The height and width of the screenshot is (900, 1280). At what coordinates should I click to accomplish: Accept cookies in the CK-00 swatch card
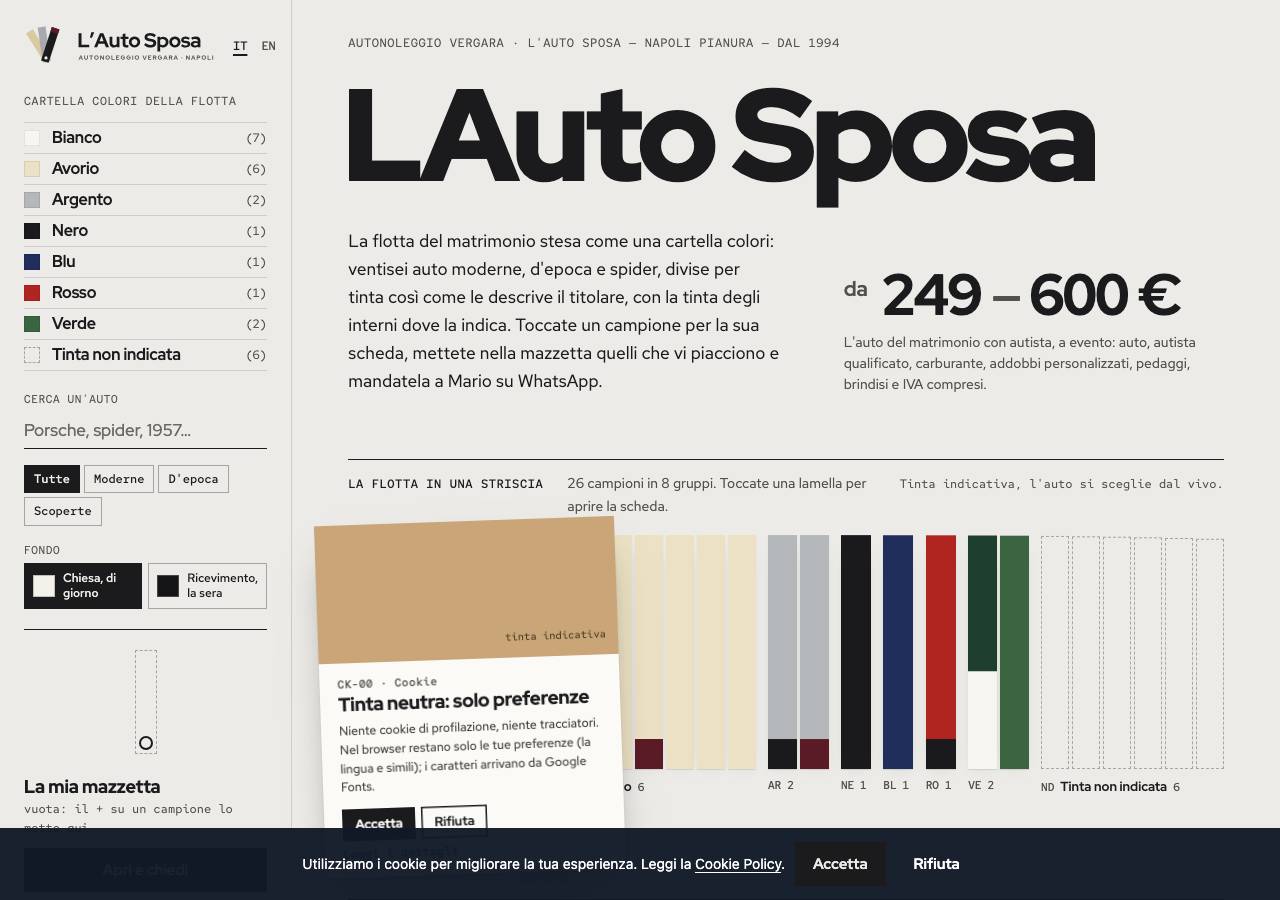[x=379, y=823]
